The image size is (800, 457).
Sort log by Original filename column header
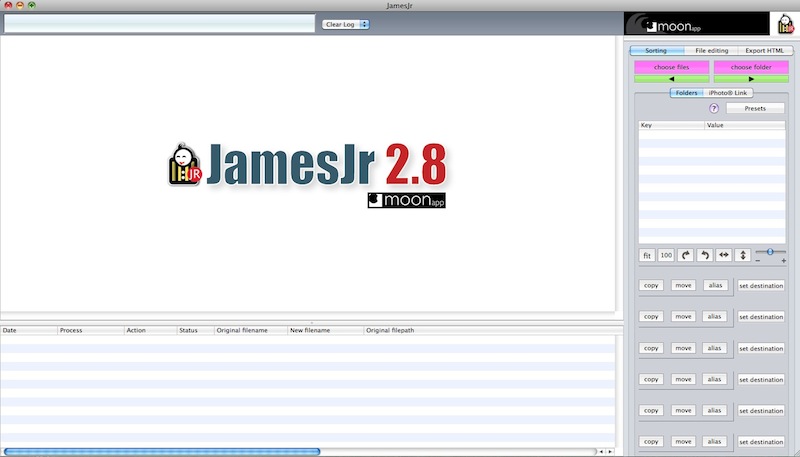[242, 329]
